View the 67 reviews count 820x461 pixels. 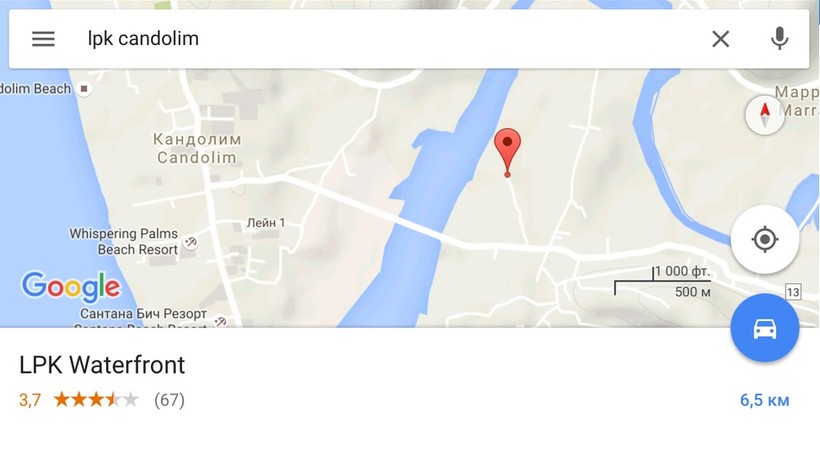coord(169,400)
